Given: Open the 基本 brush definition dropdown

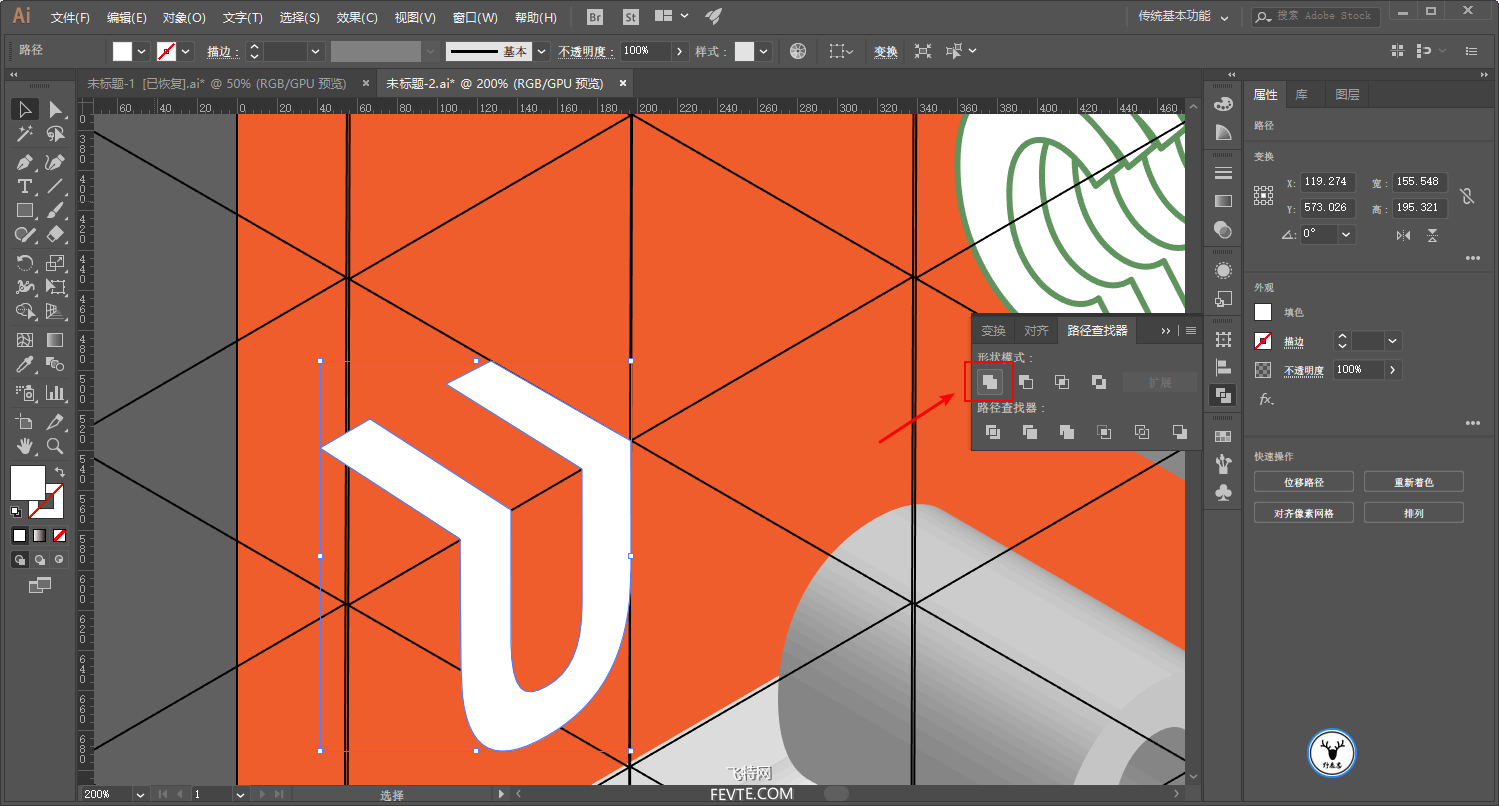Looking at the screenshot, I should (x=541, y=51).
